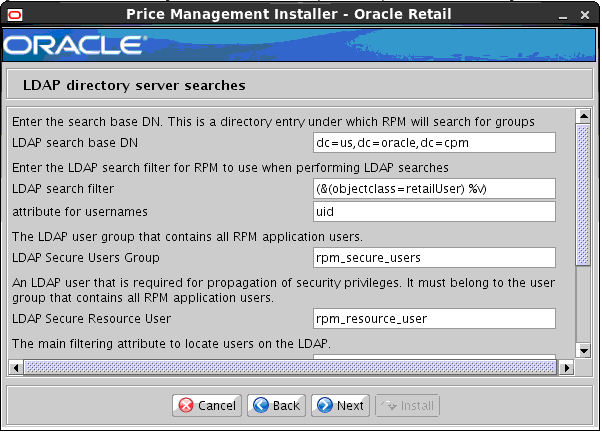Click the "Enter the LDAP search filter for RPM" description
This screenshot has height=433, width=602.
[230, 168]
